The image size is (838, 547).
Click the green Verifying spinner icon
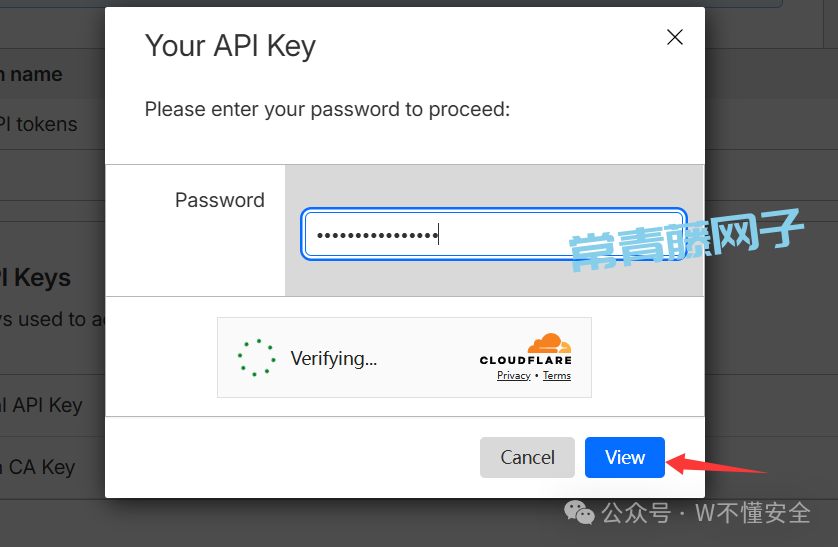pyautogui.click(x=256, y=357)
